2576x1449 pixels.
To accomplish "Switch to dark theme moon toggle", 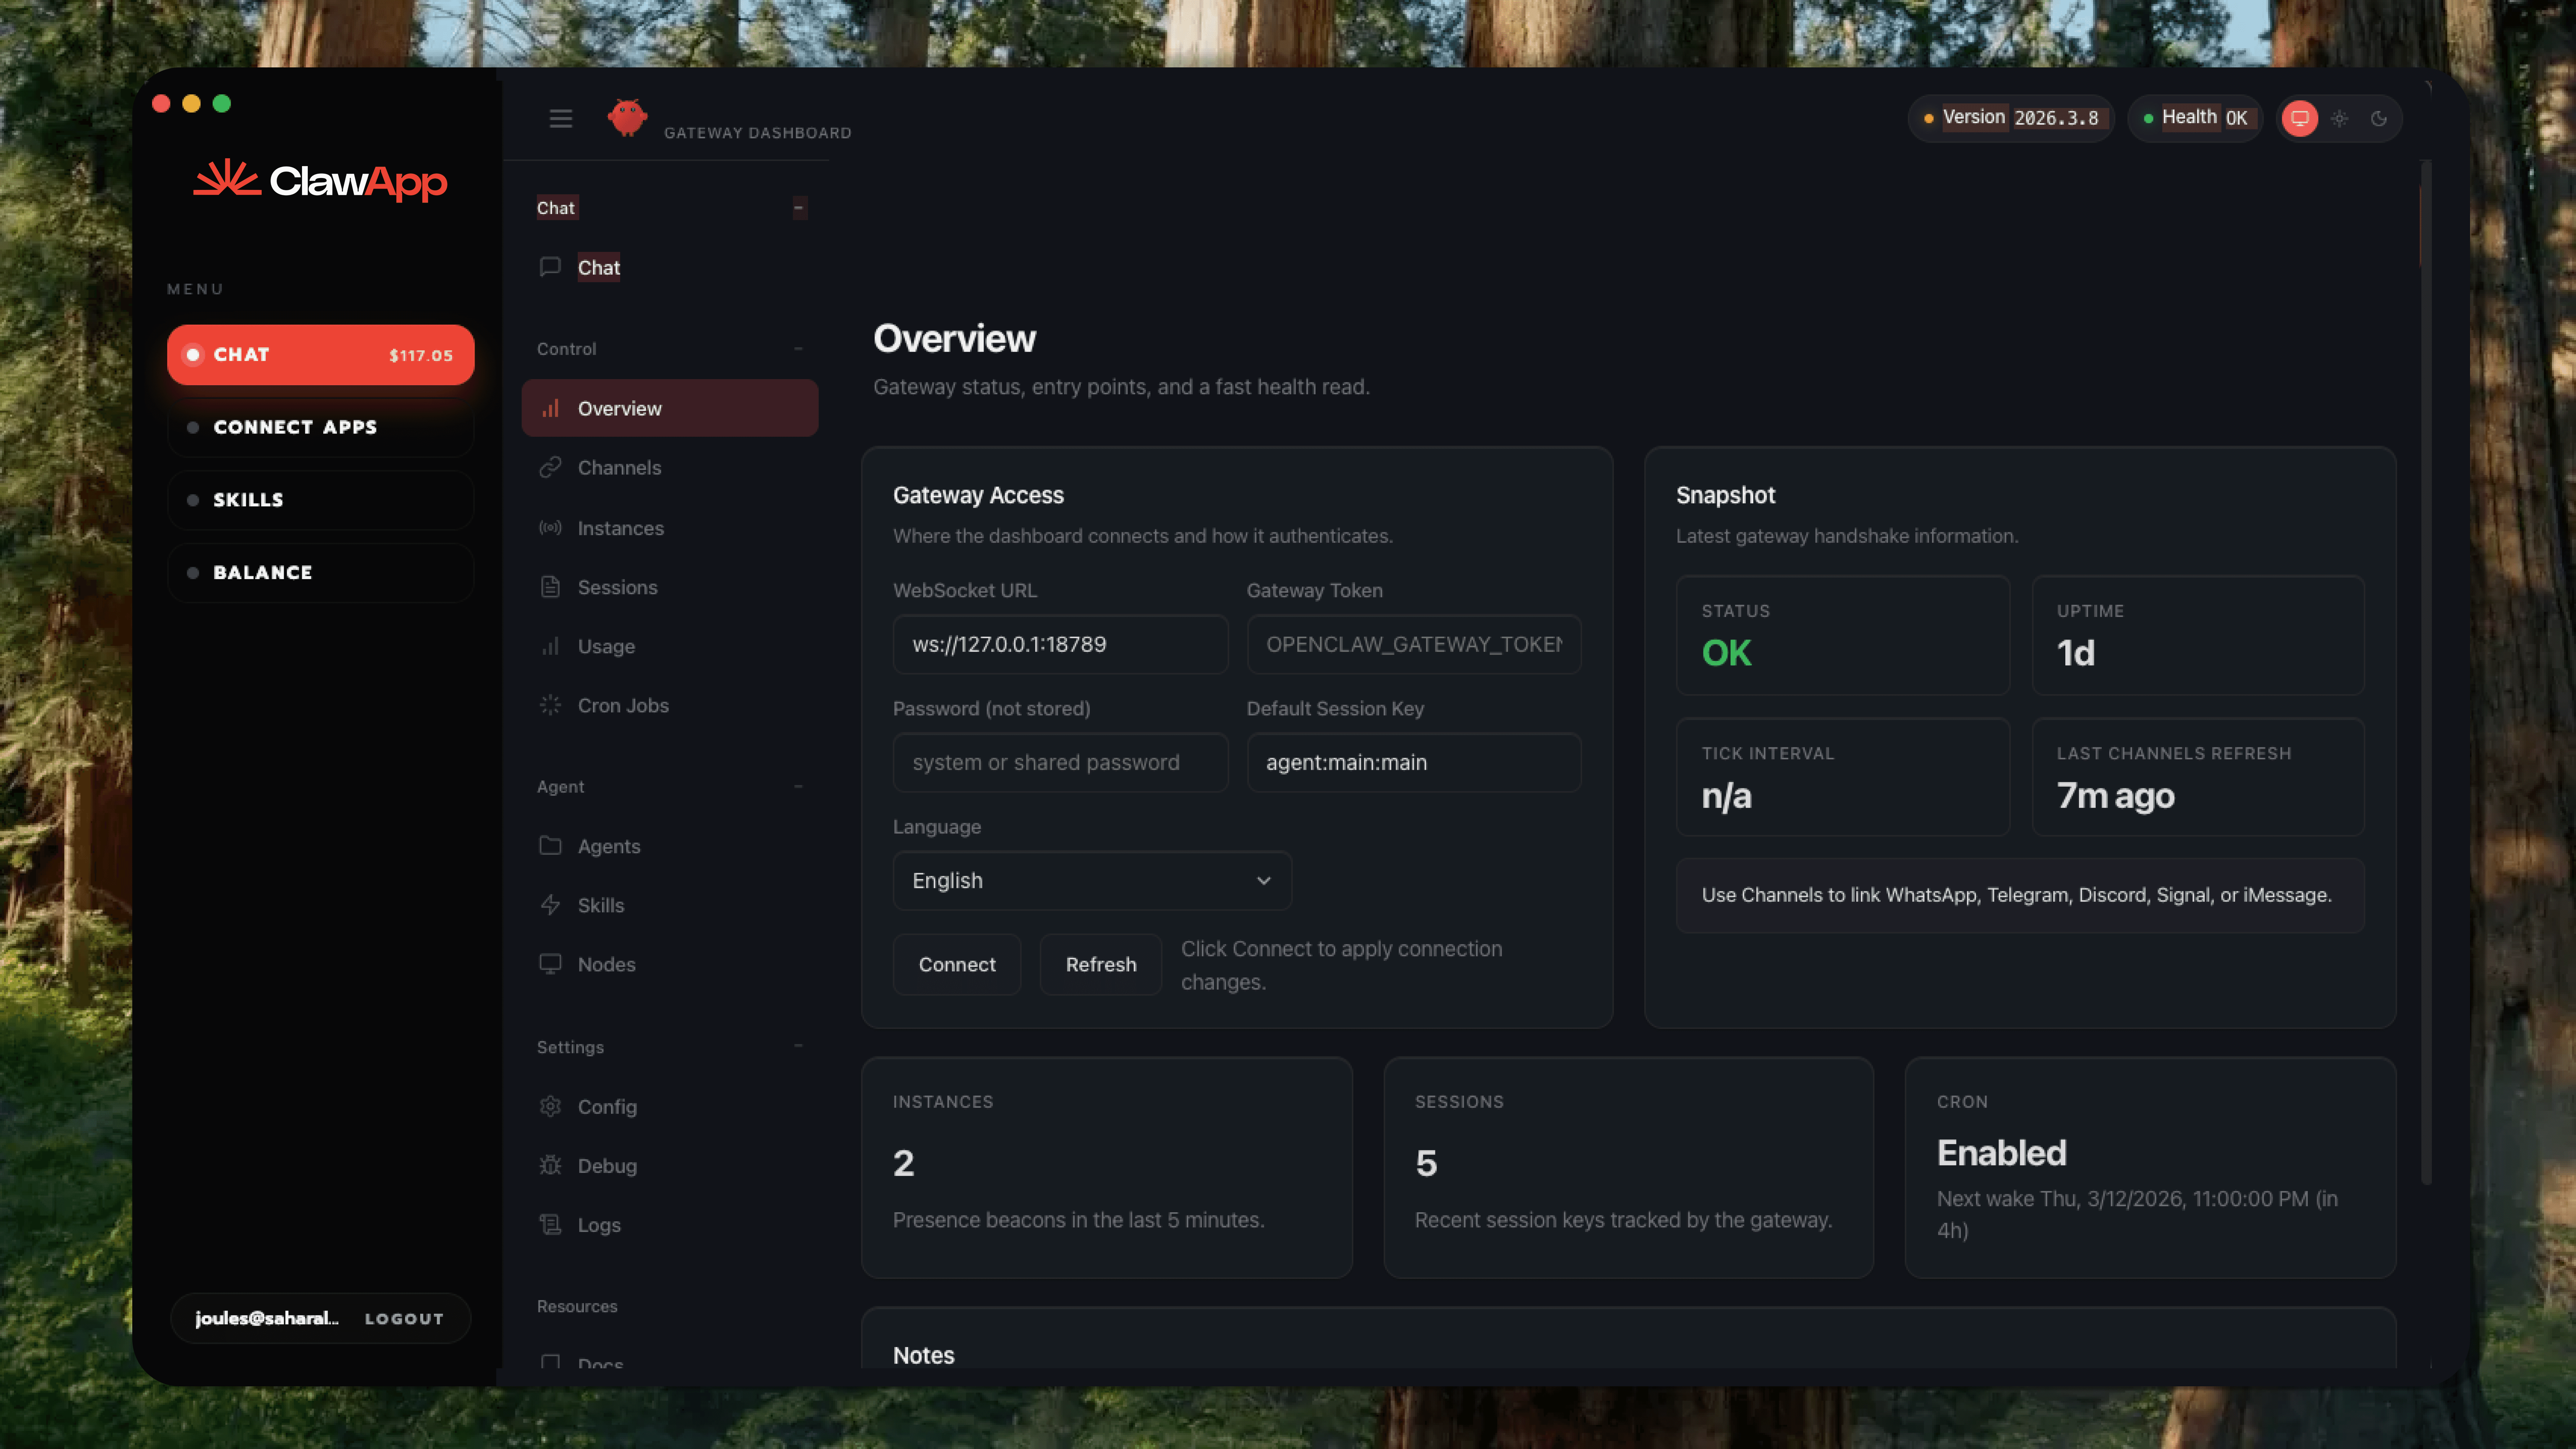I will click(x=2379, y=118).
